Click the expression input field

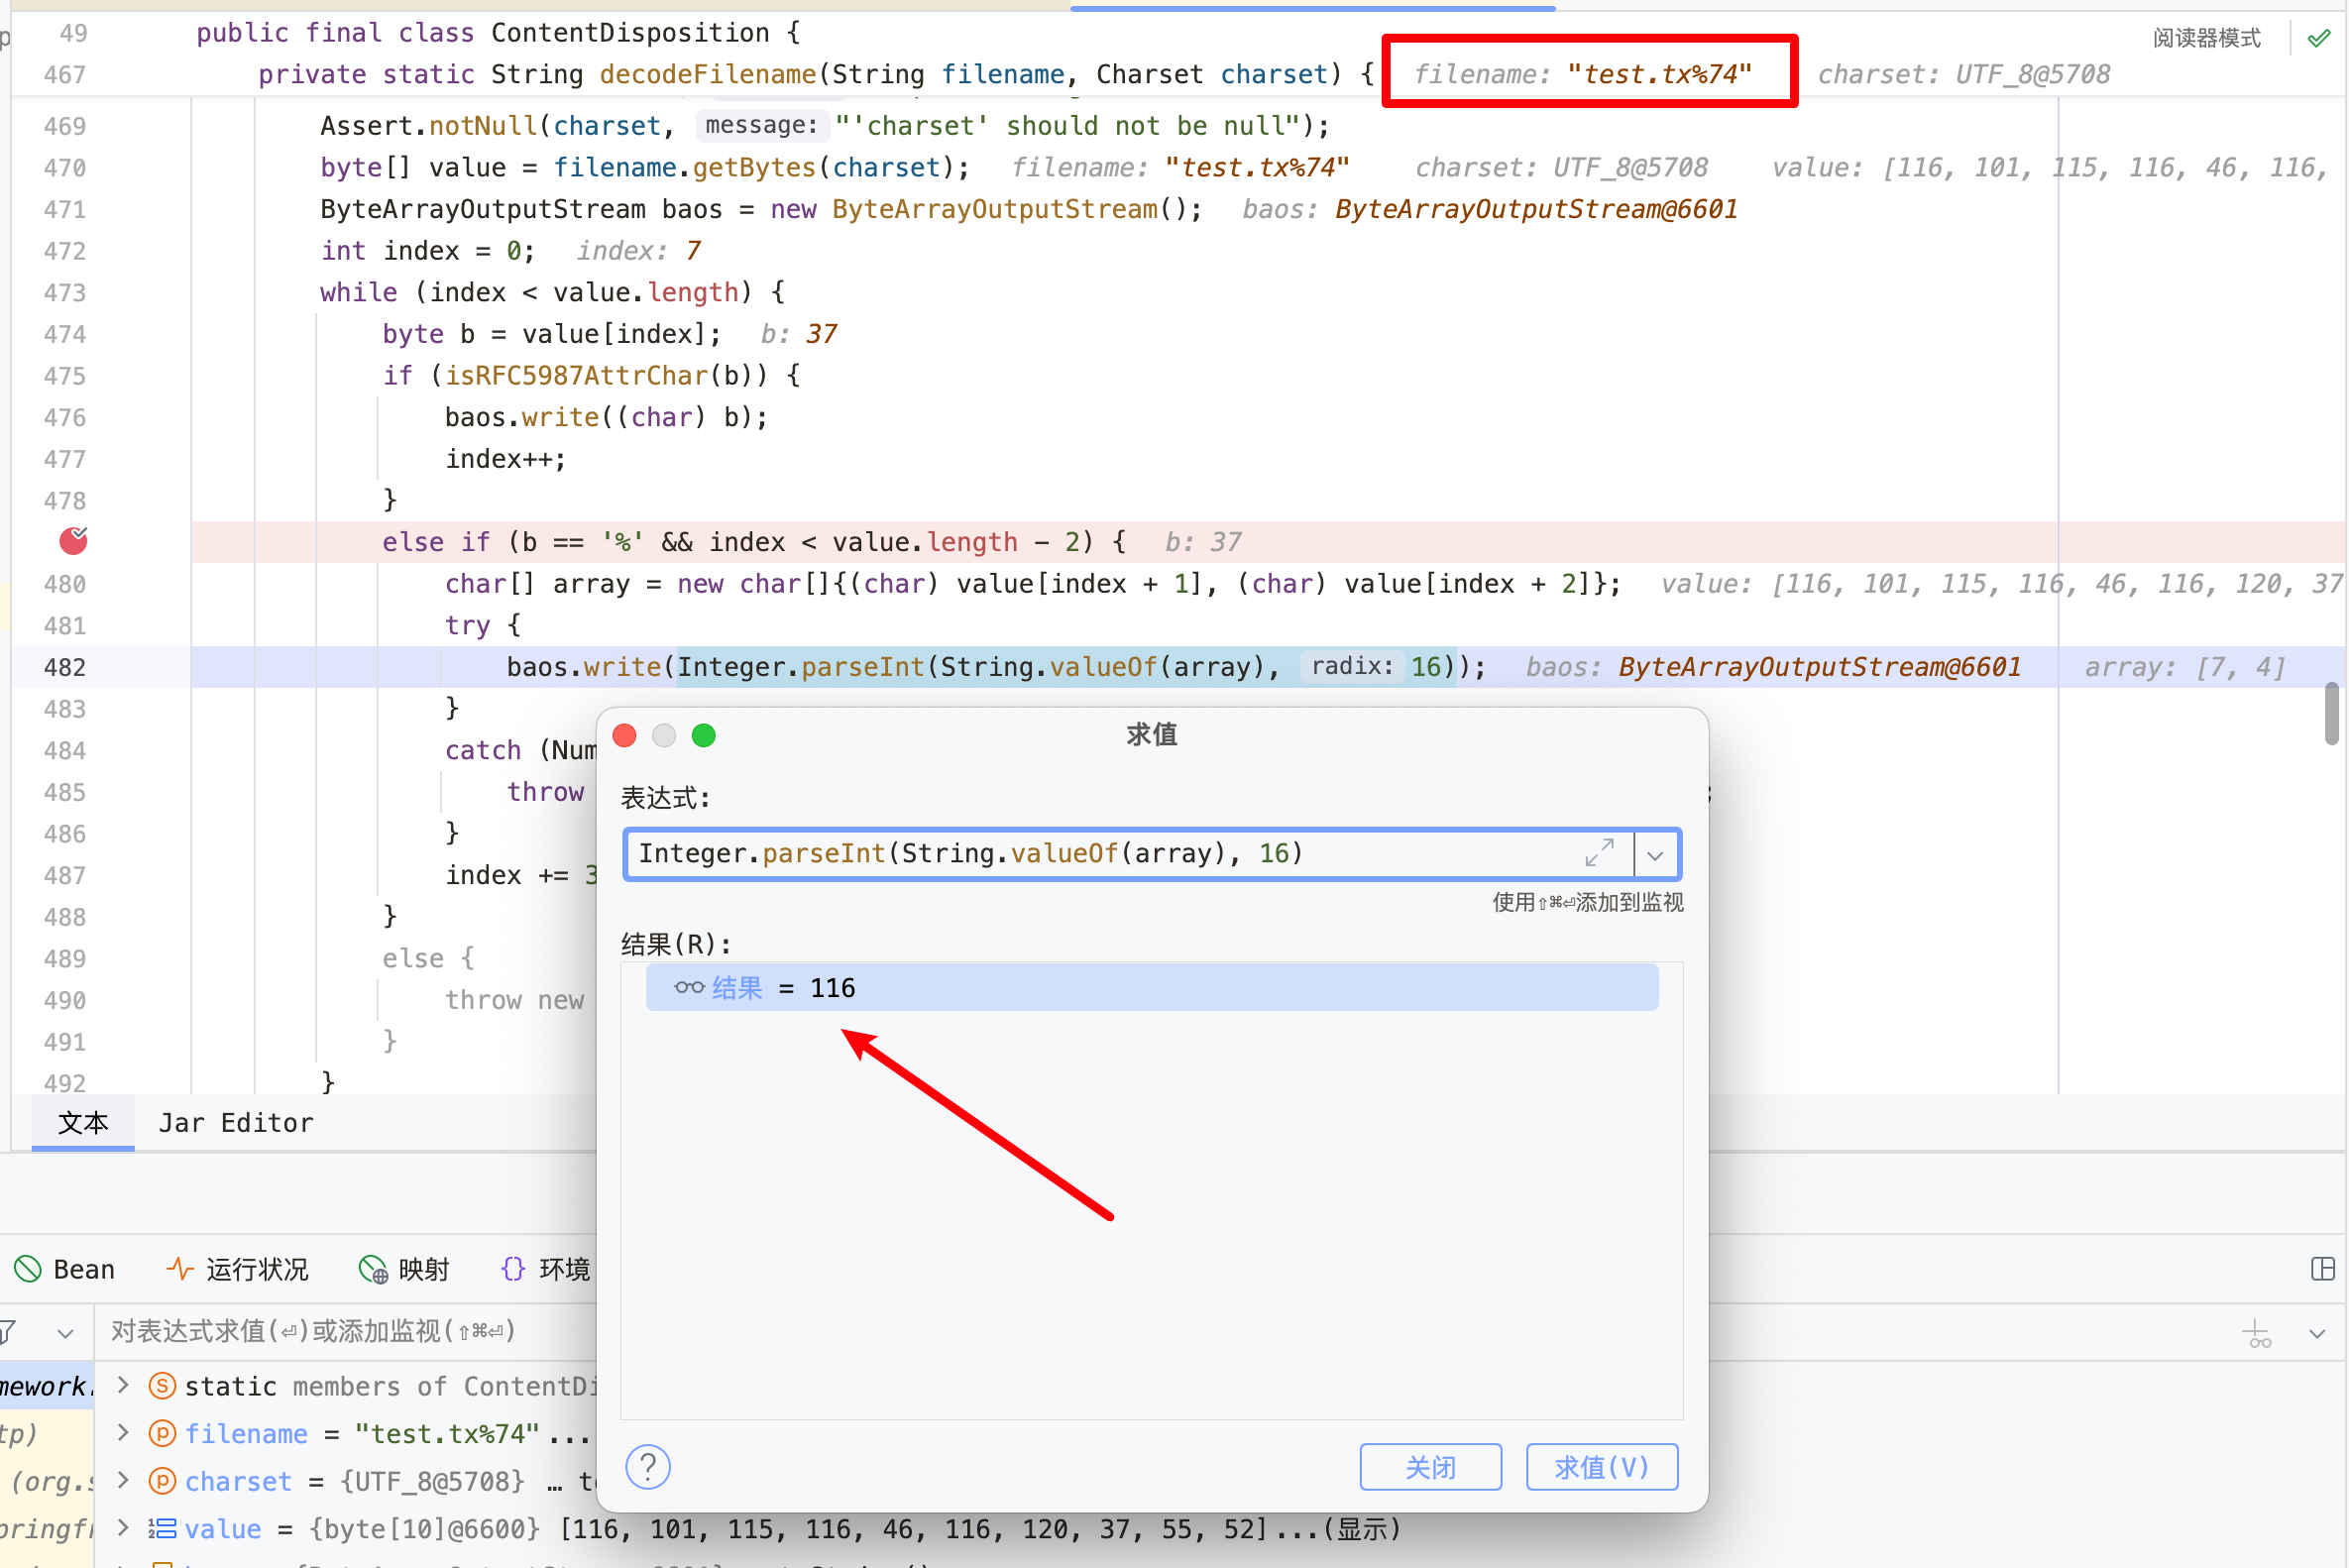tap(1100, 854)
